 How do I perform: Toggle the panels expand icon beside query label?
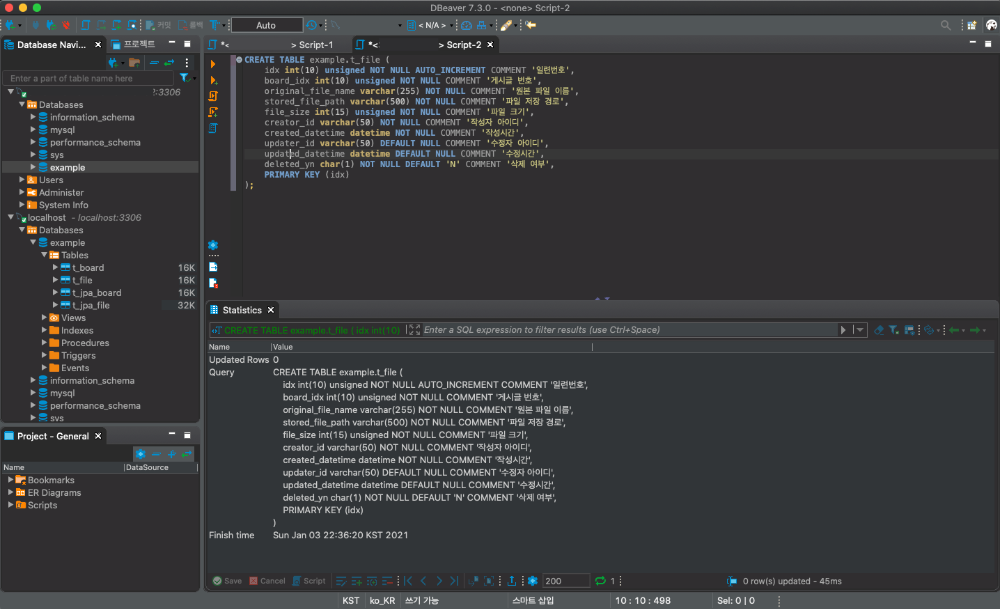click(414, 330)
